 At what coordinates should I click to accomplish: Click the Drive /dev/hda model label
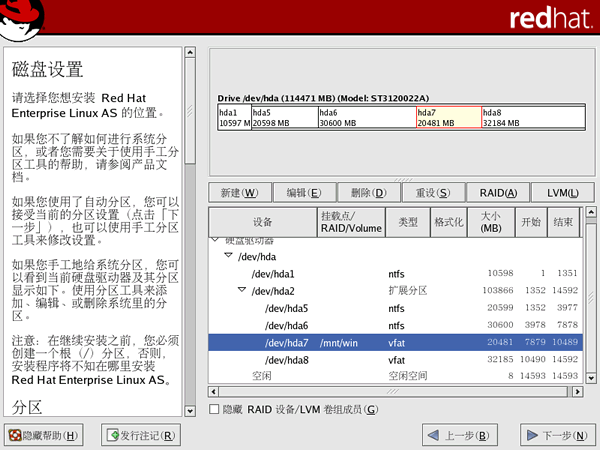(x=323, y=98)
